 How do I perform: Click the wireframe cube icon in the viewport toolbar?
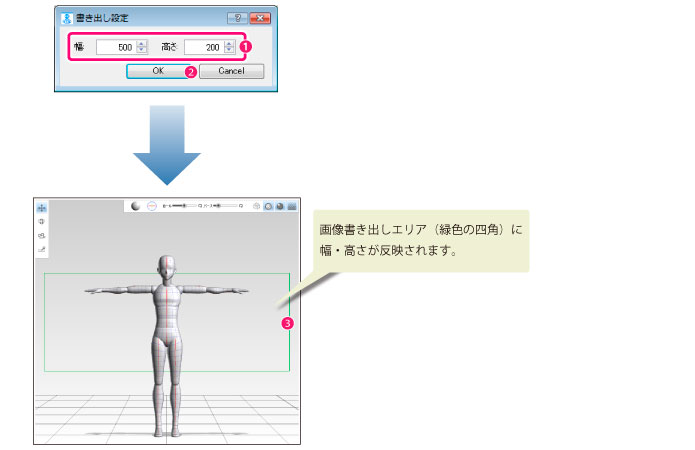[x=256, y=206]
